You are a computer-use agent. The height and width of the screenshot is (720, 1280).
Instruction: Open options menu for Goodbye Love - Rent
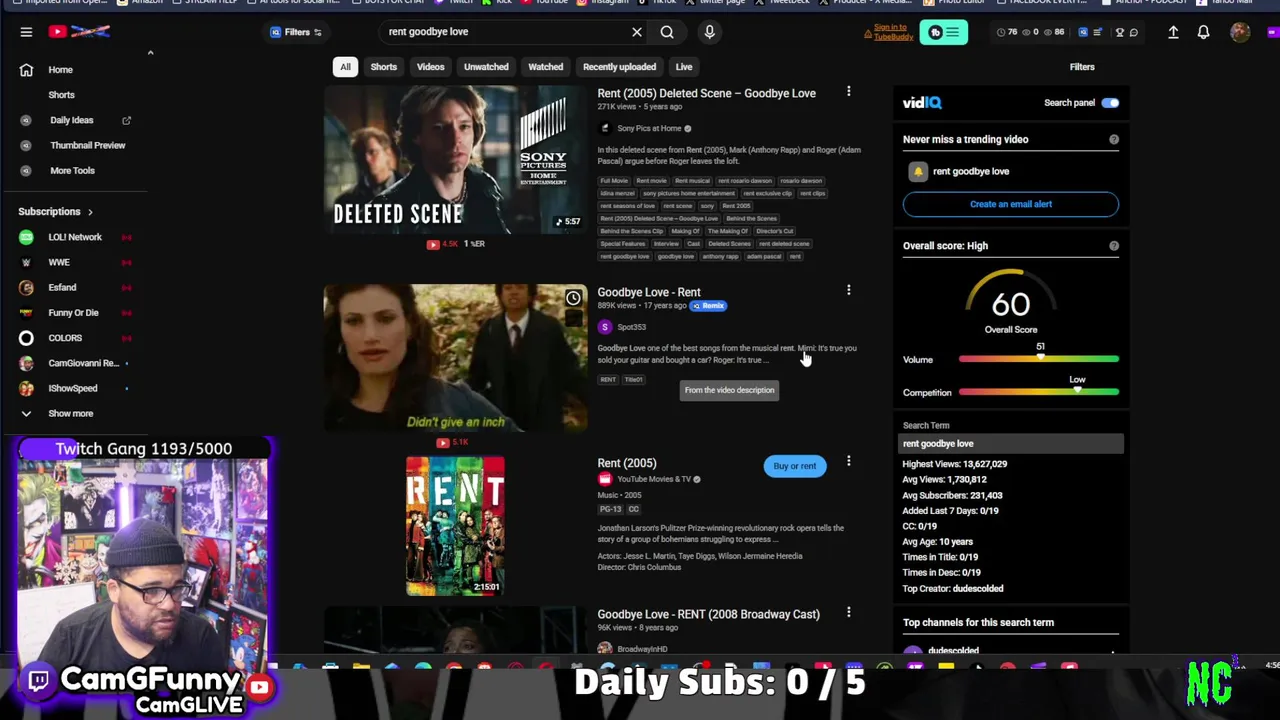tap(849, 291)
